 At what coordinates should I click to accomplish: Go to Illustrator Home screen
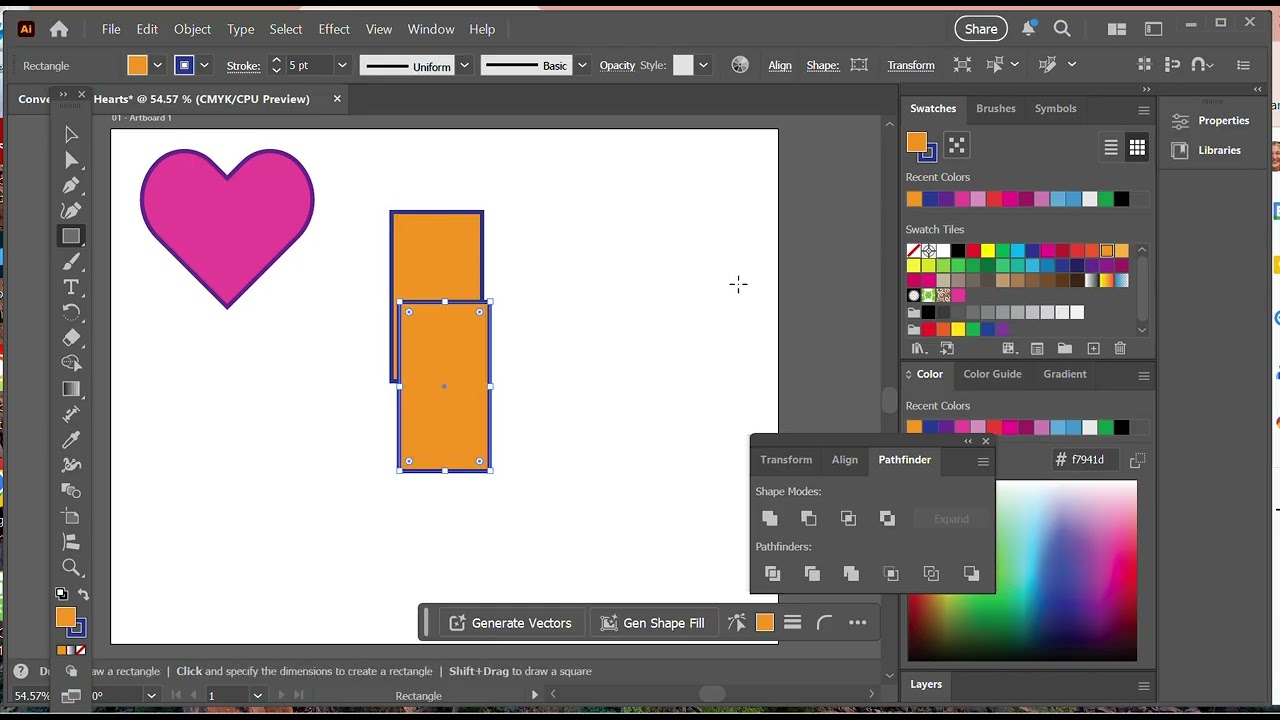pos(59,29)
